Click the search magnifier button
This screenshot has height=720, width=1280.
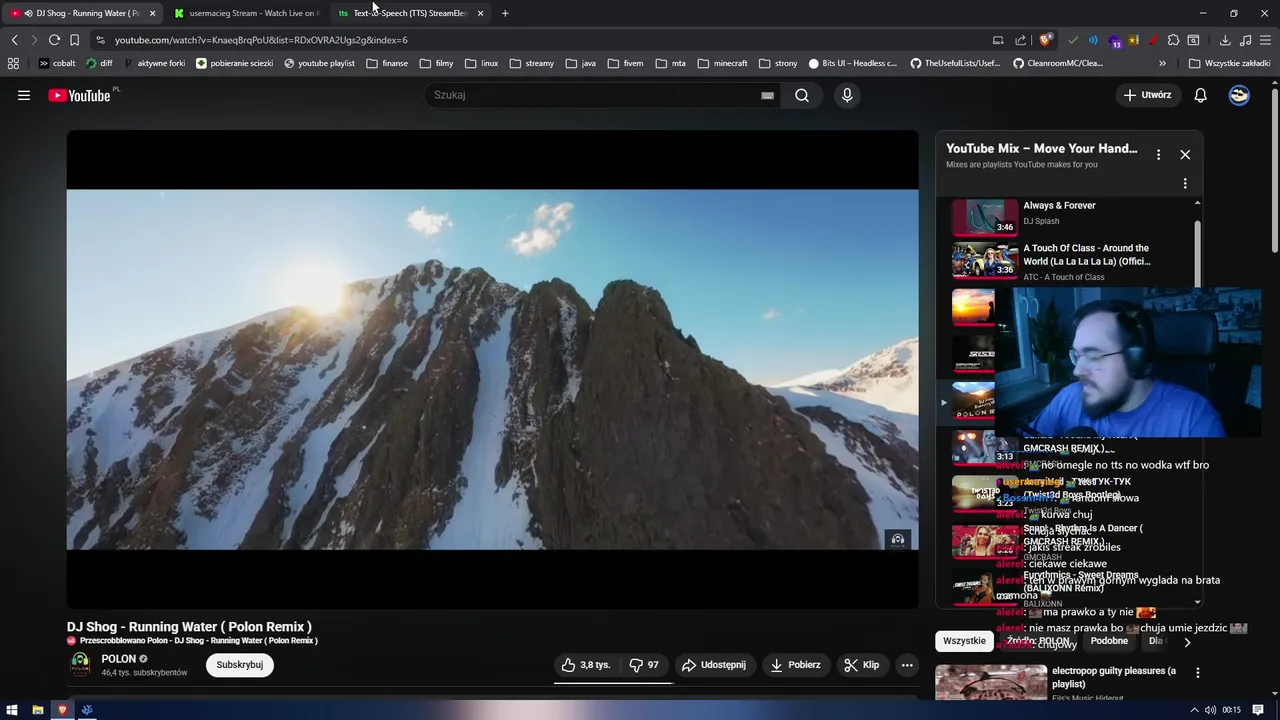click(x=802, y=95)
